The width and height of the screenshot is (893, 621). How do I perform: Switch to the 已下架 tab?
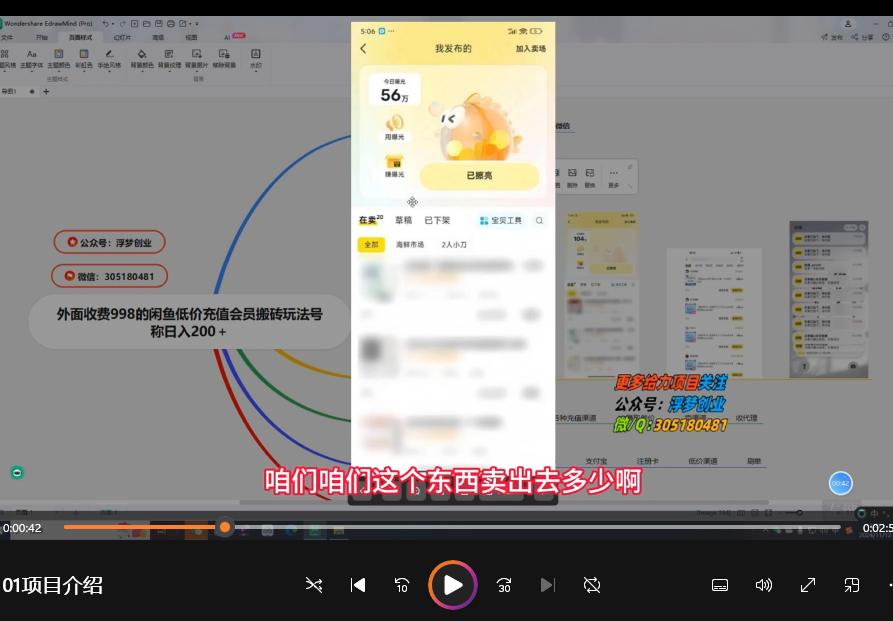pos(437,220)
